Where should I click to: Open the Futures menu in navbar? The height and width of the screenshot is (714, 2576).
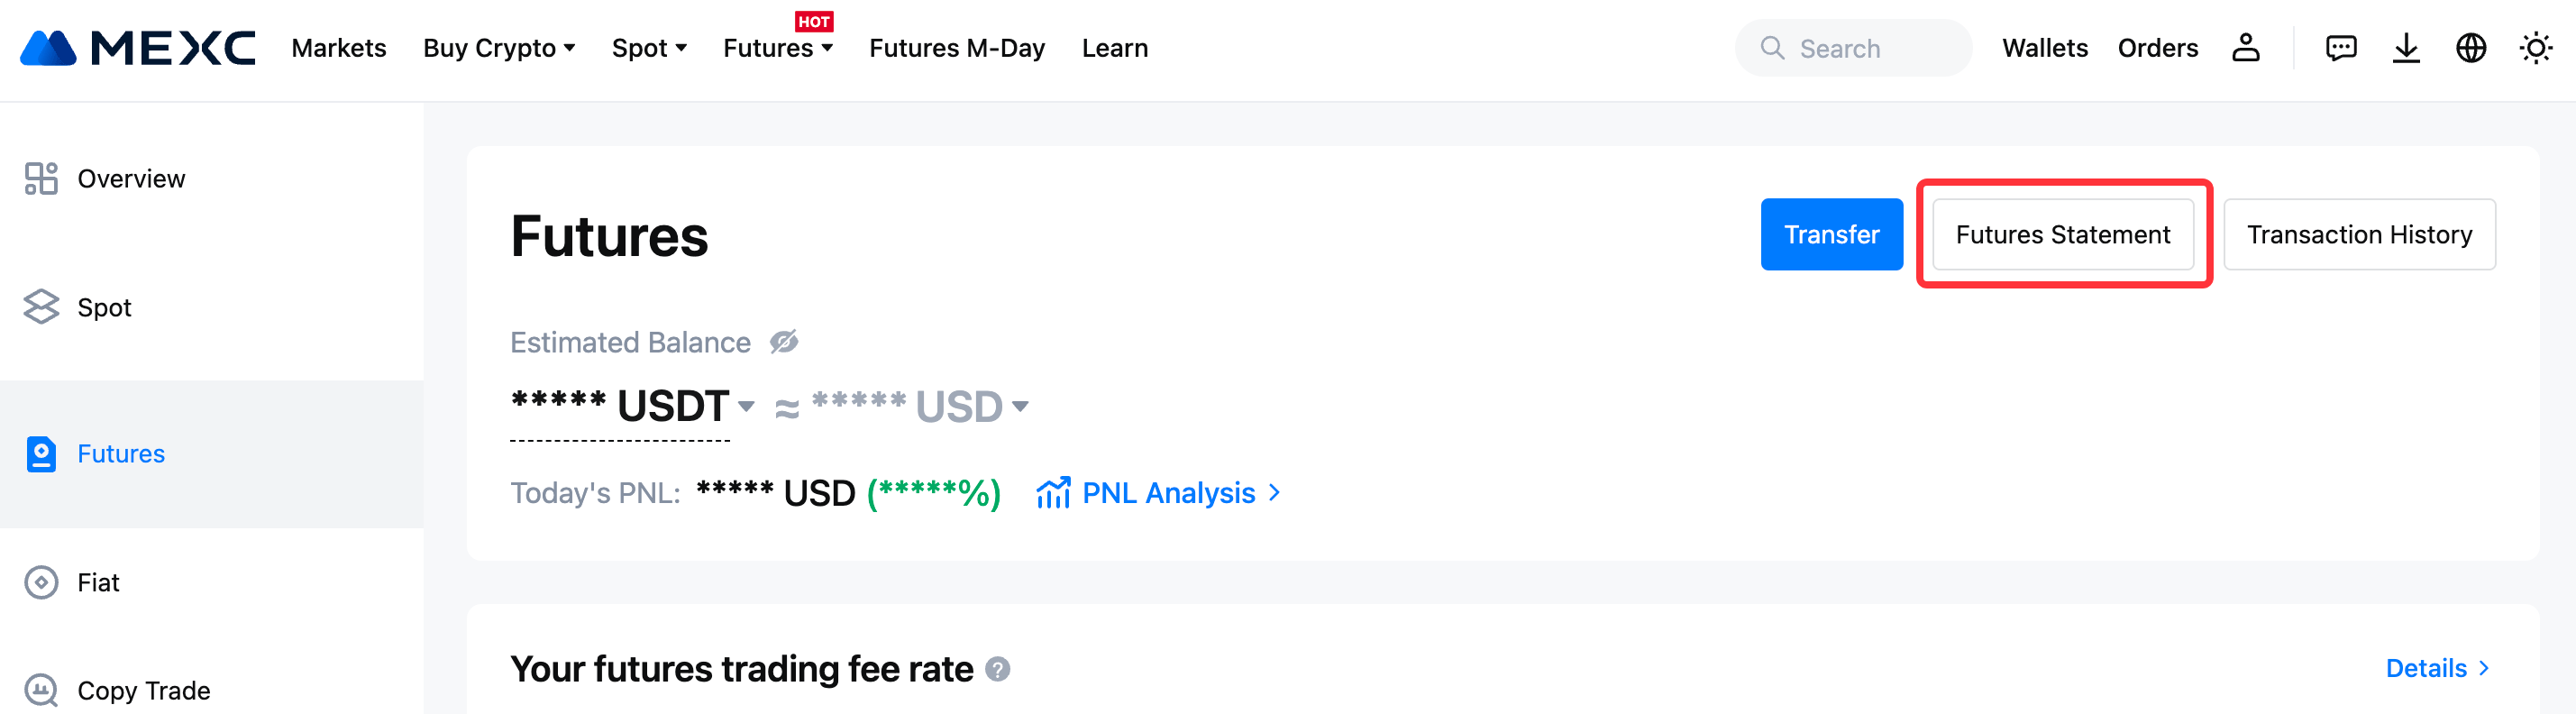pos(777,48)
